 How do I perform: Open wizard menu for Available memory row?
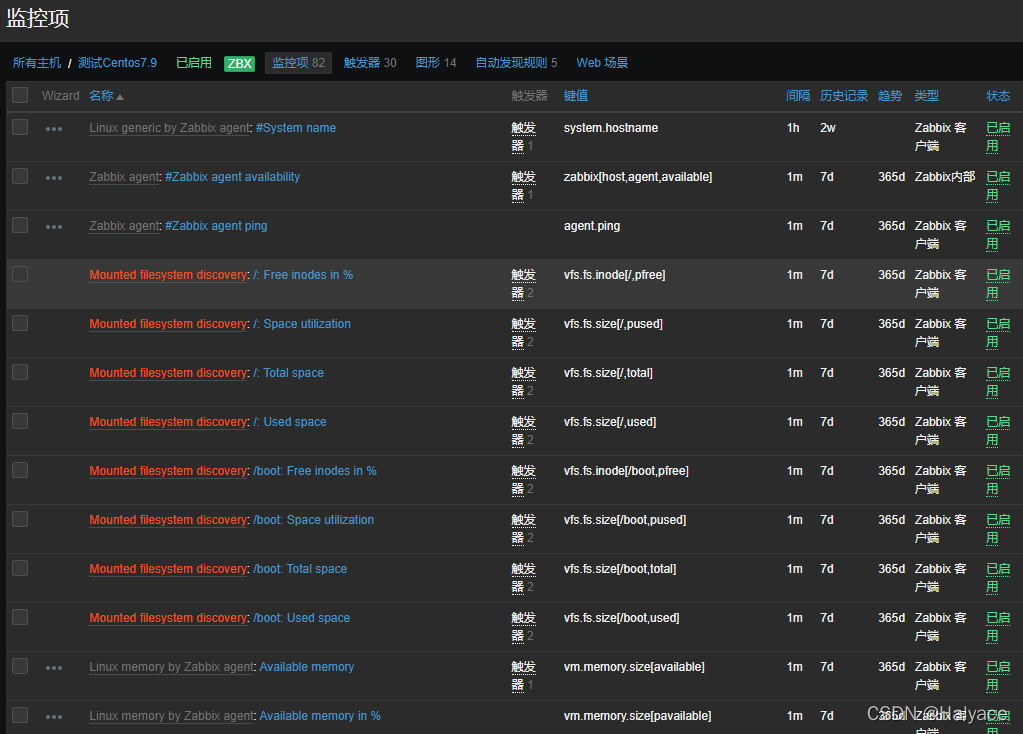pyautogui.click(x=54, y=667)
